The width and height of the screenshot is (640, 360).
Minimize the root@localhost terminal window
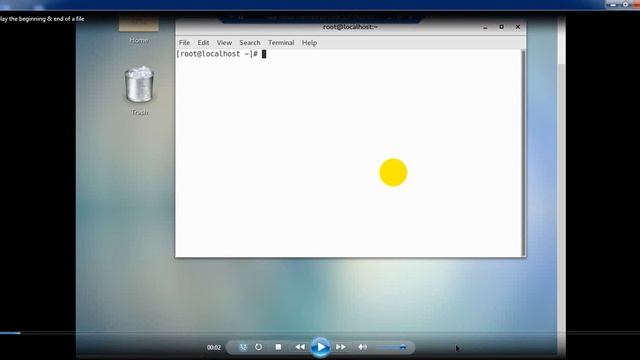coord(485,27)
